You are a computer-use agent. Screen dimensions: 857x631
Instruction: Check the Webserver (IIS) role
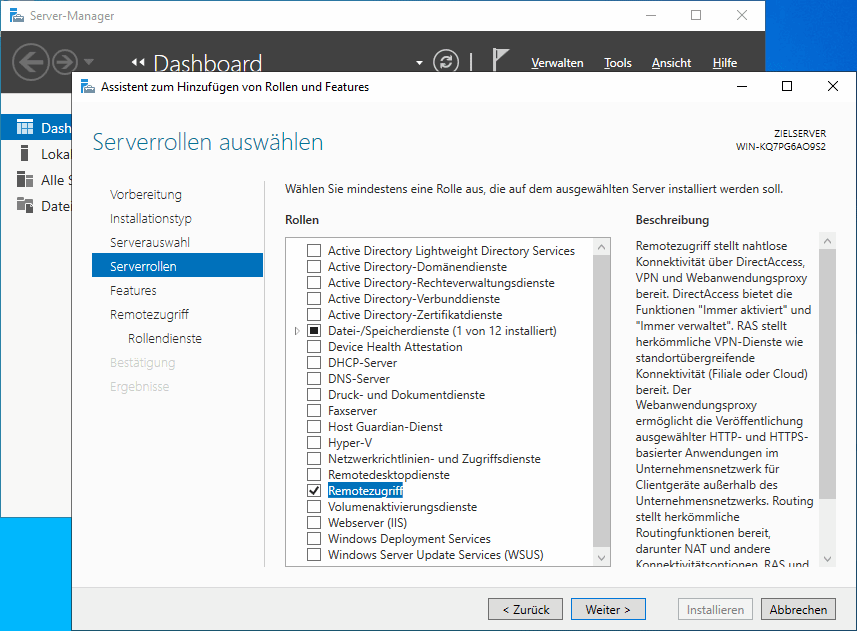(x=314, y=522)
